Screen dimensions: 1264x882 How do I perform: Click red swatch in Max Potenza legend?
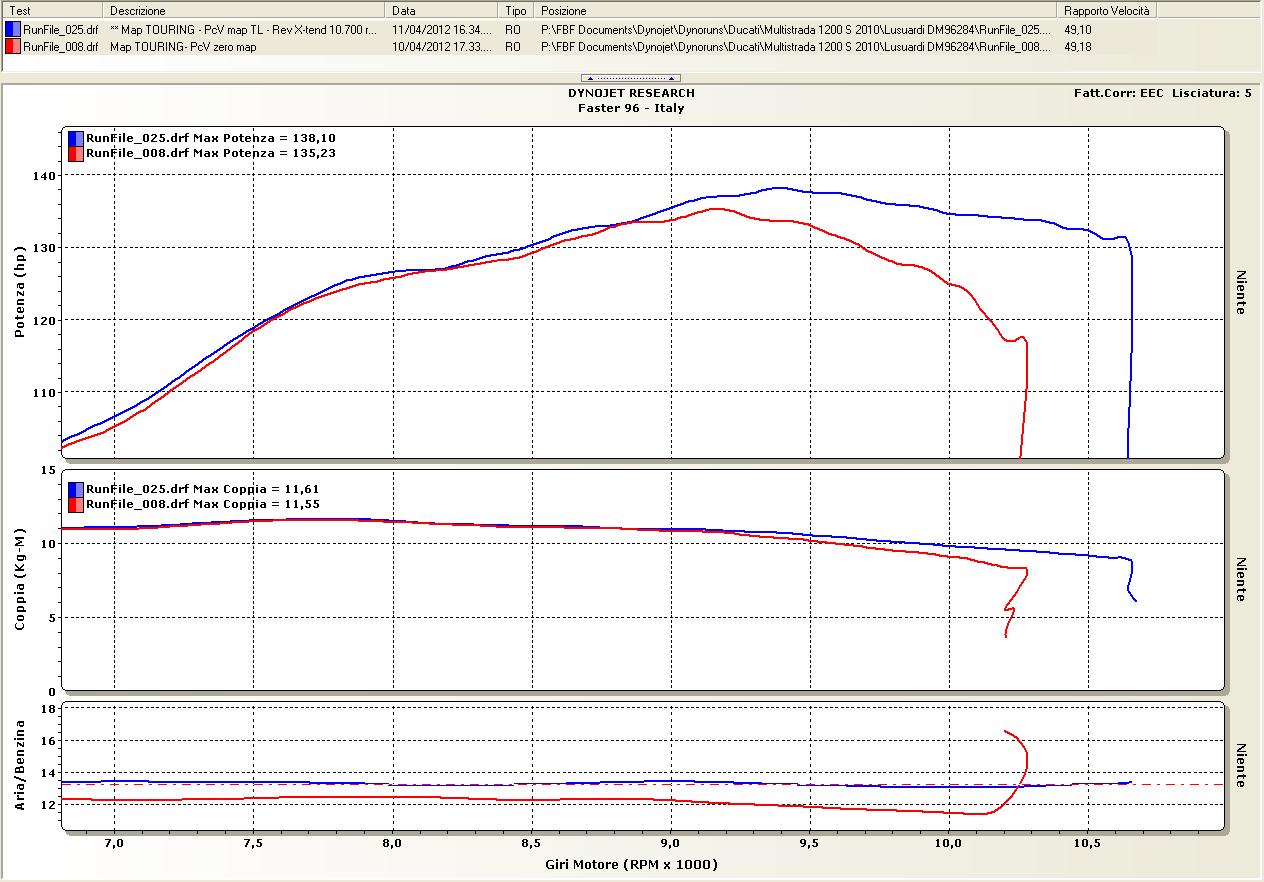coord(76,153)
